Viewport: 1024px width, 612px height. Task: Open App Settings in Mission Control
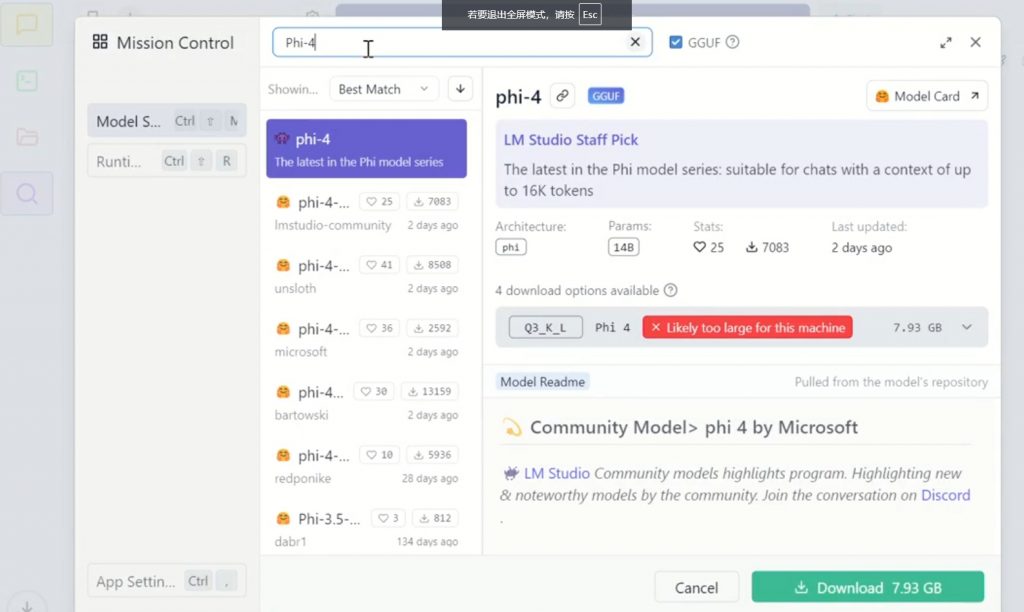coord(167,581)
